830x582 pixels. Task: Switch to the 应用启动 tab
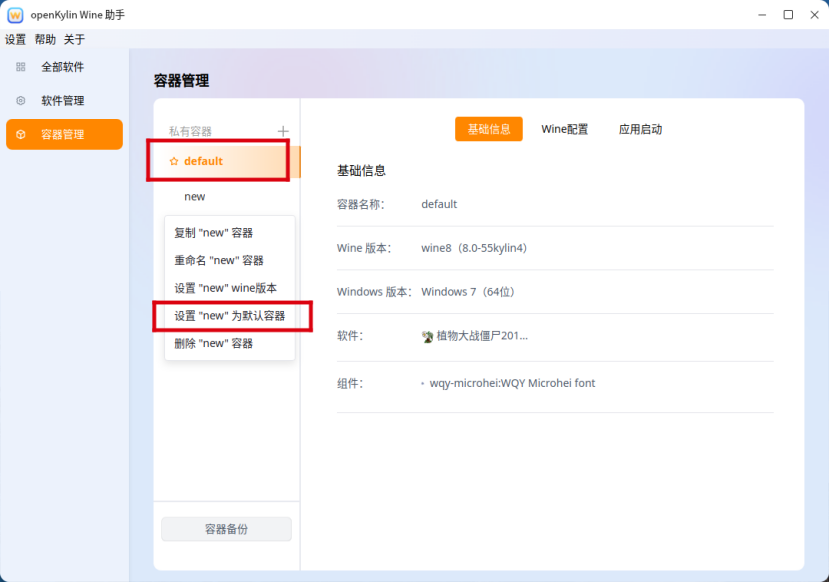[640, 129]
